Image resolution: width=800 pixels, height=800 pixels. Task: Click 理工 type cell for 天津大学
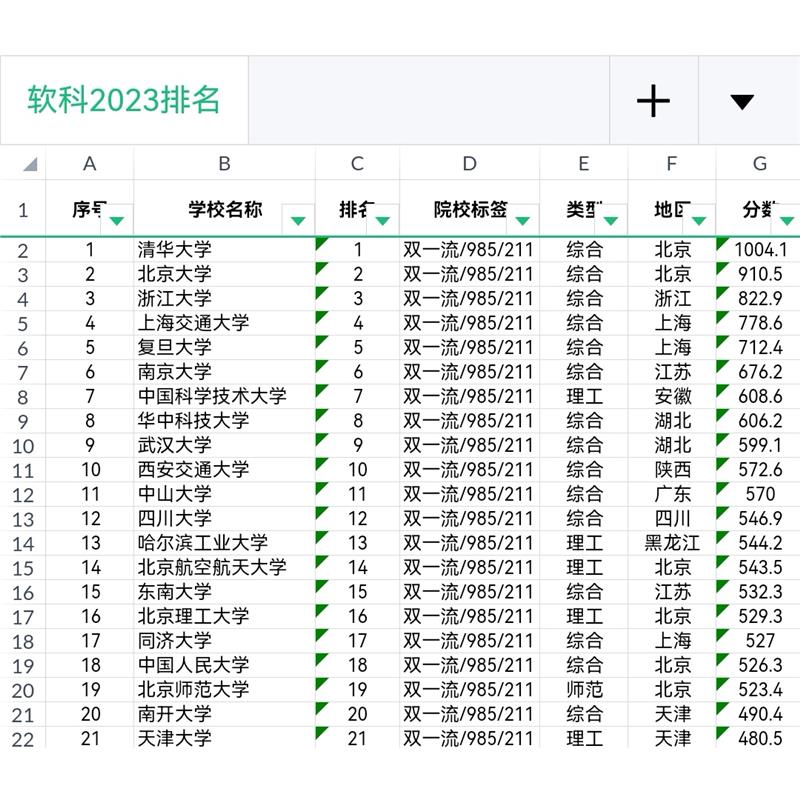[584, 738]
